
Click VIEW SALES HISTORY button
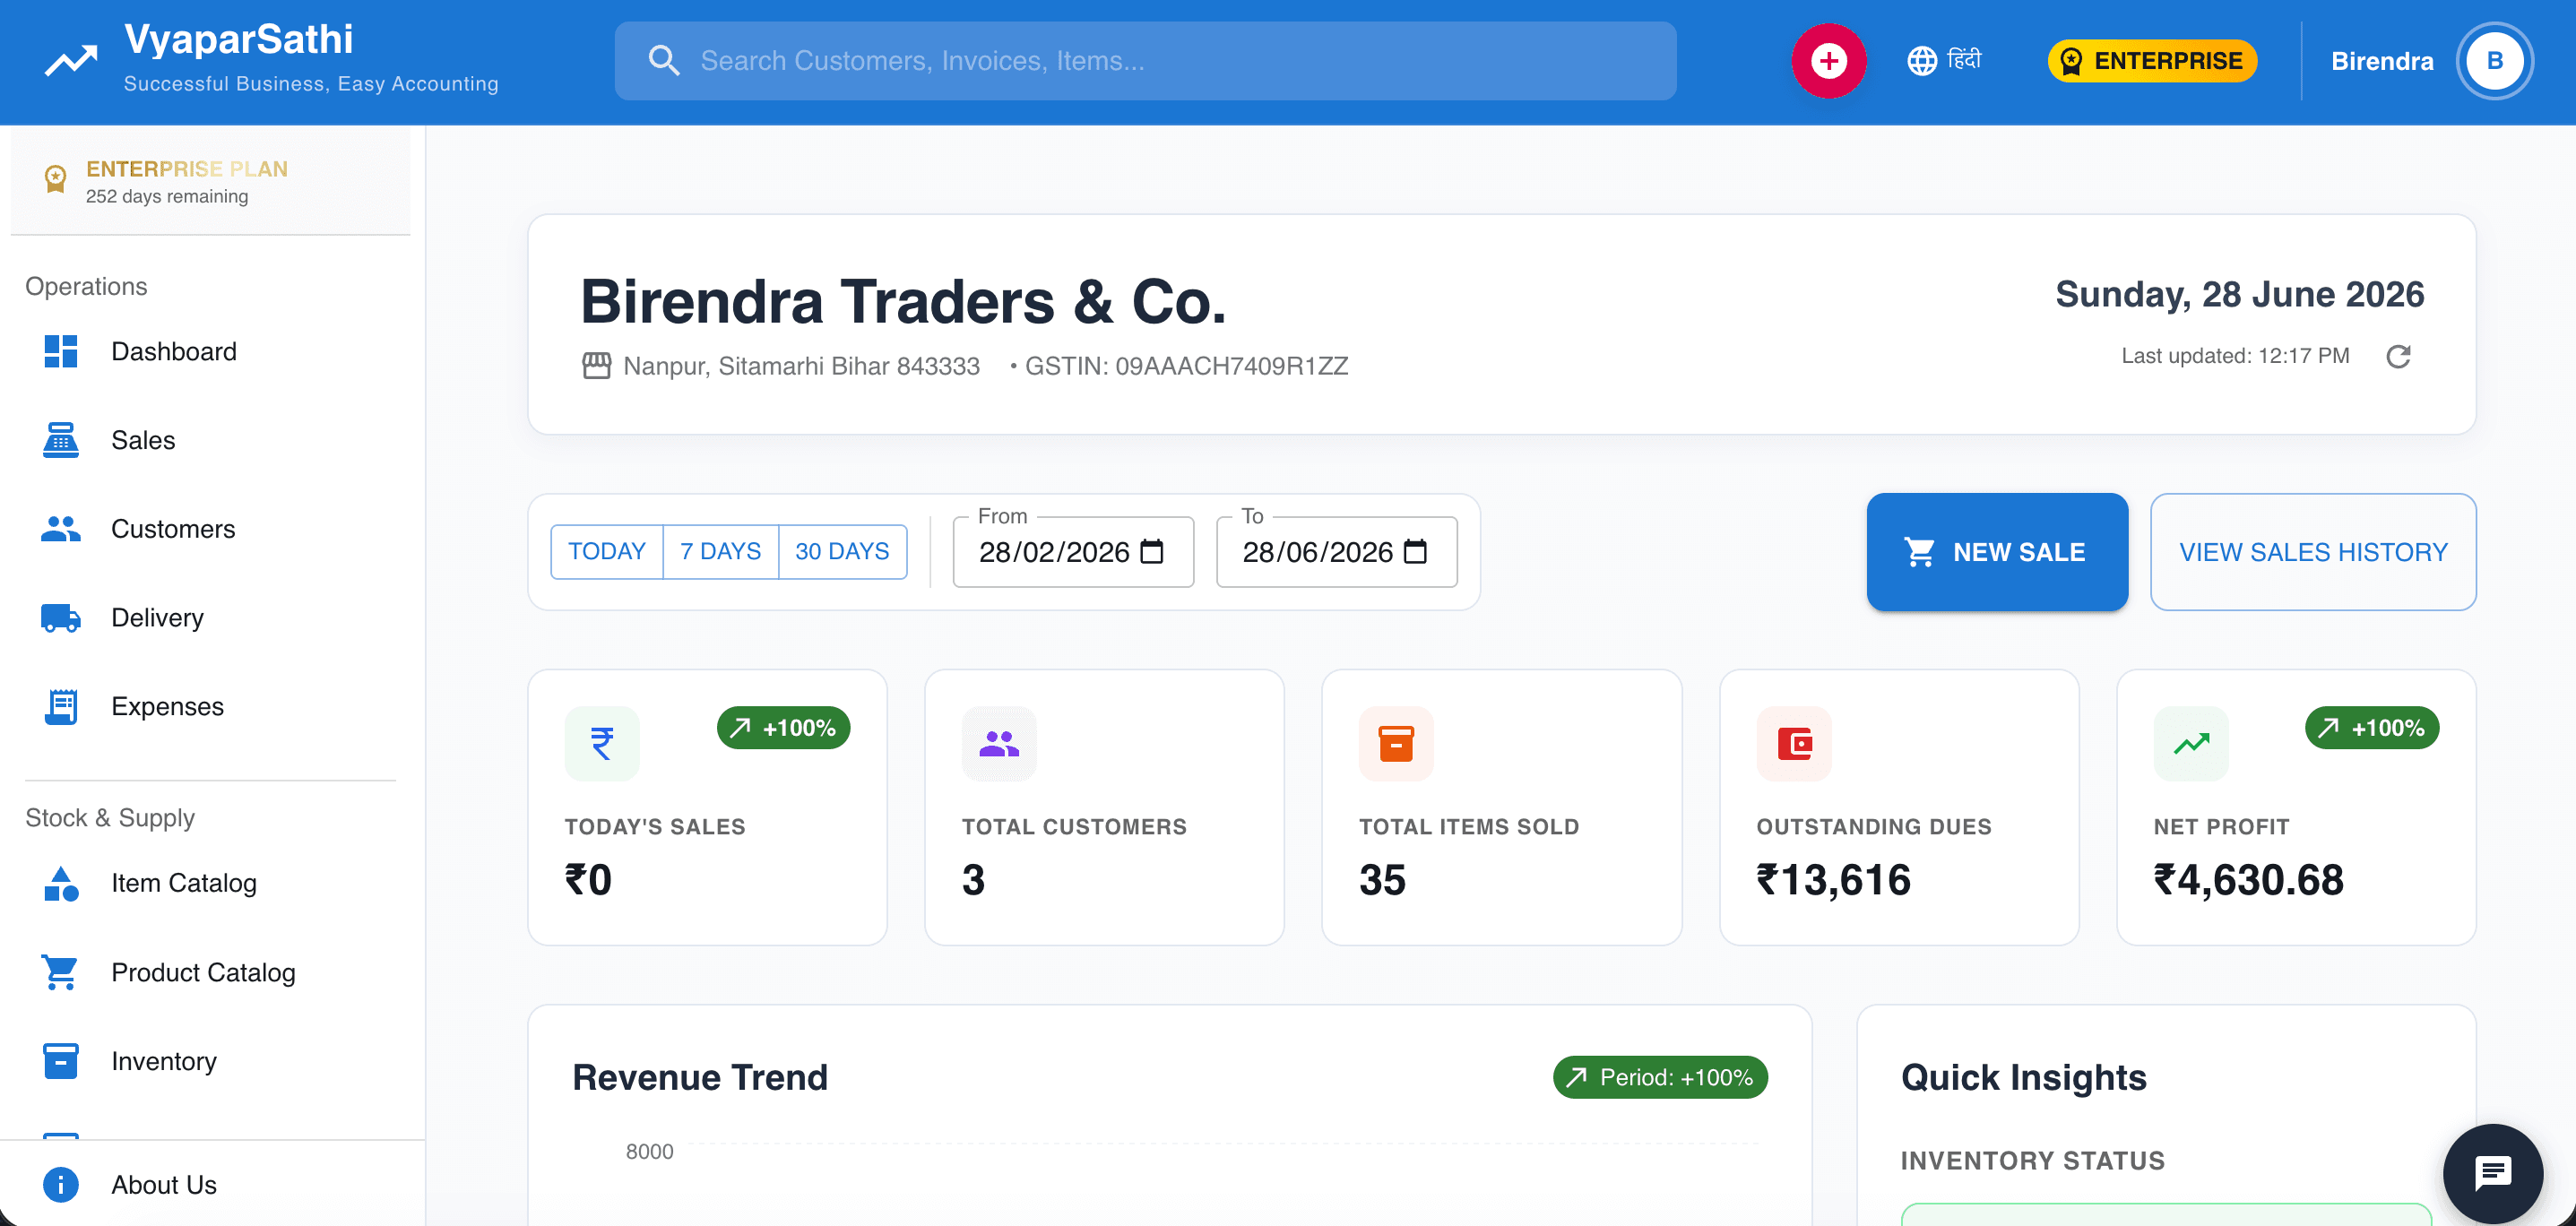(x=2313, y=552)
